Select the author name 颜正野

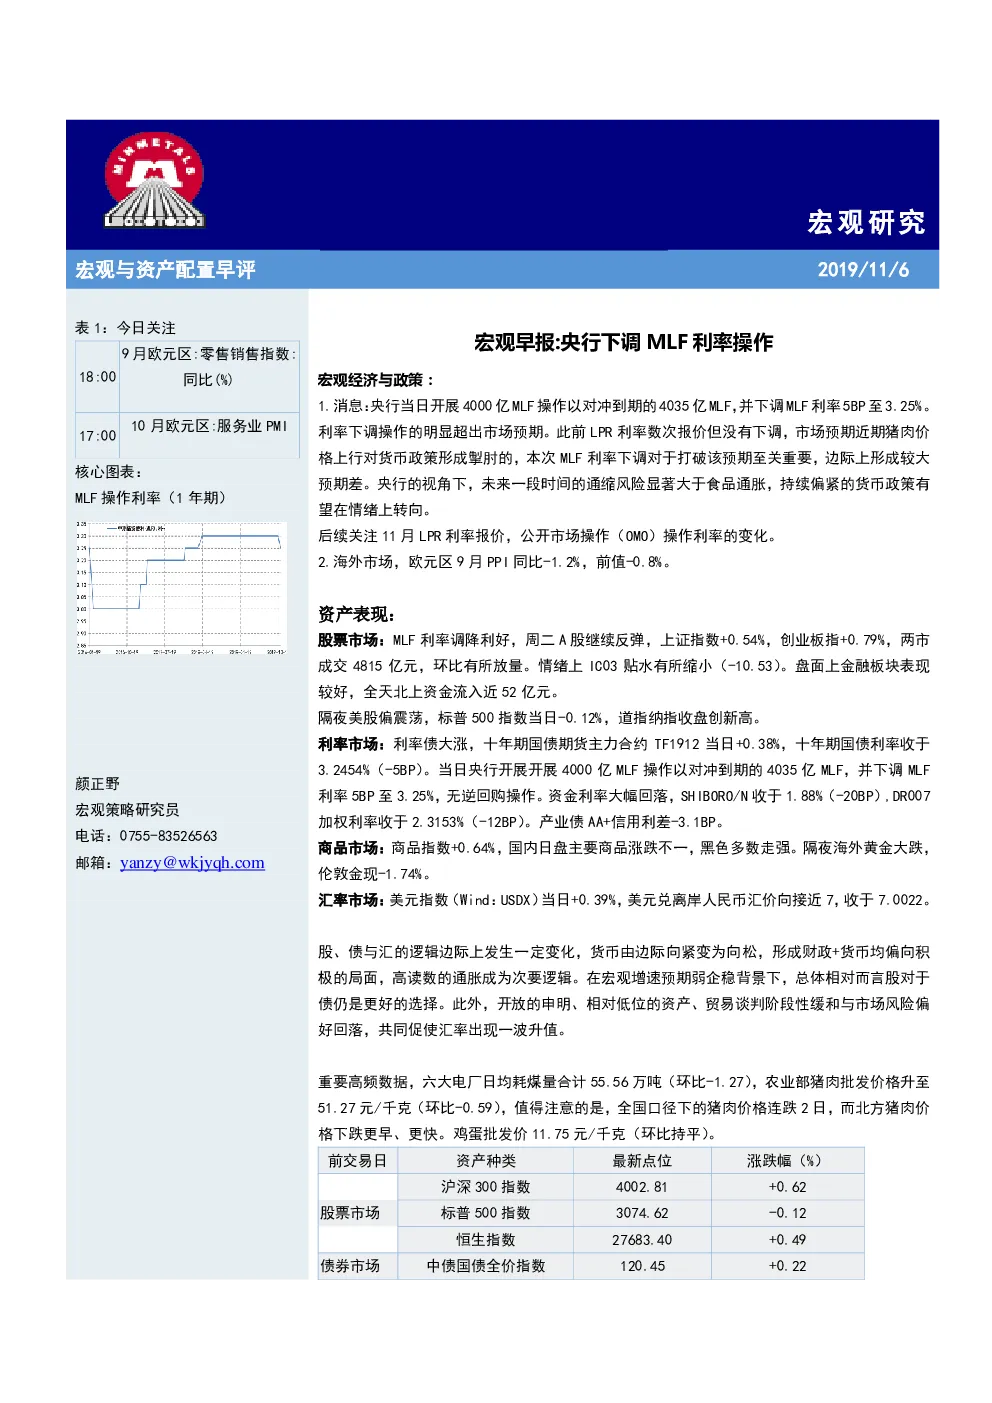pyautogui.click(x=97, y=783)
